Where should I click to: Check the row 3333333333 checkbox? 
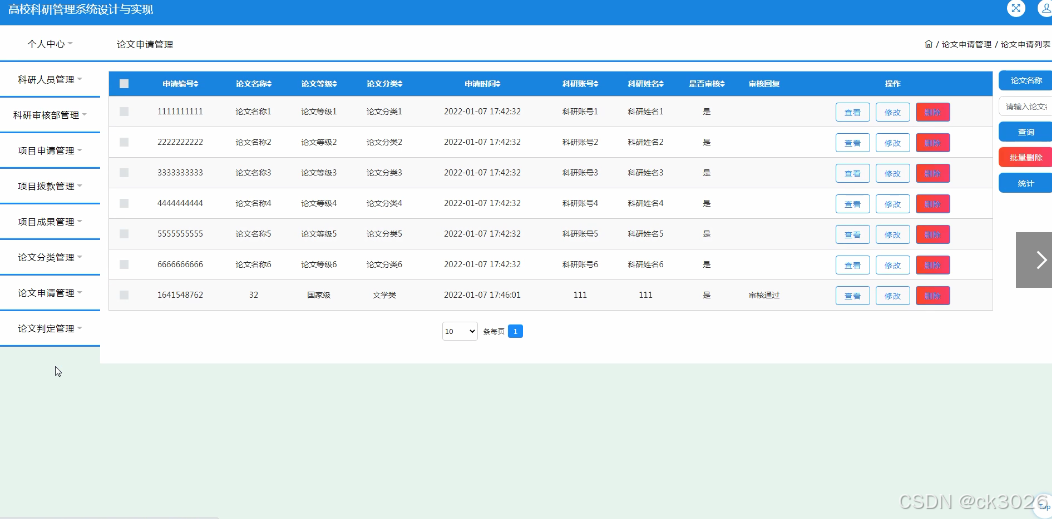coord(124,172)
